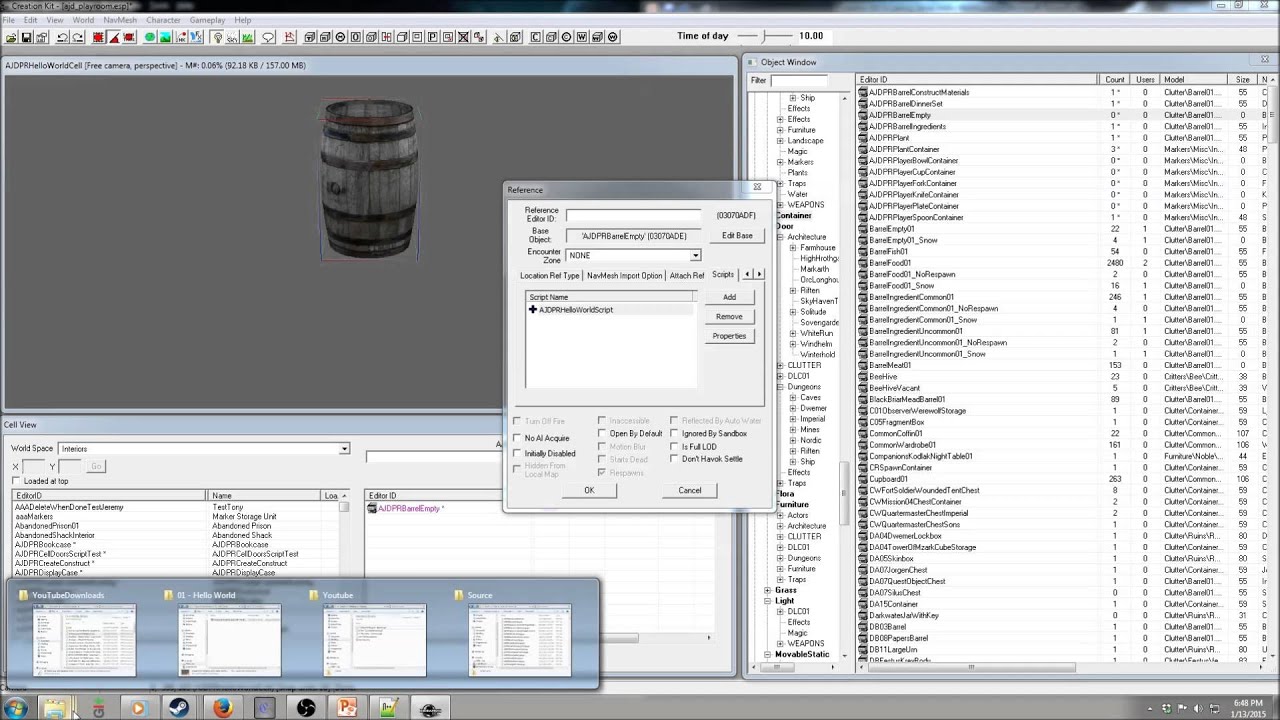Toggle the light bulb lighting icon
The height and width of the screenshot is (720, 1280).
(x=217, y=37)
